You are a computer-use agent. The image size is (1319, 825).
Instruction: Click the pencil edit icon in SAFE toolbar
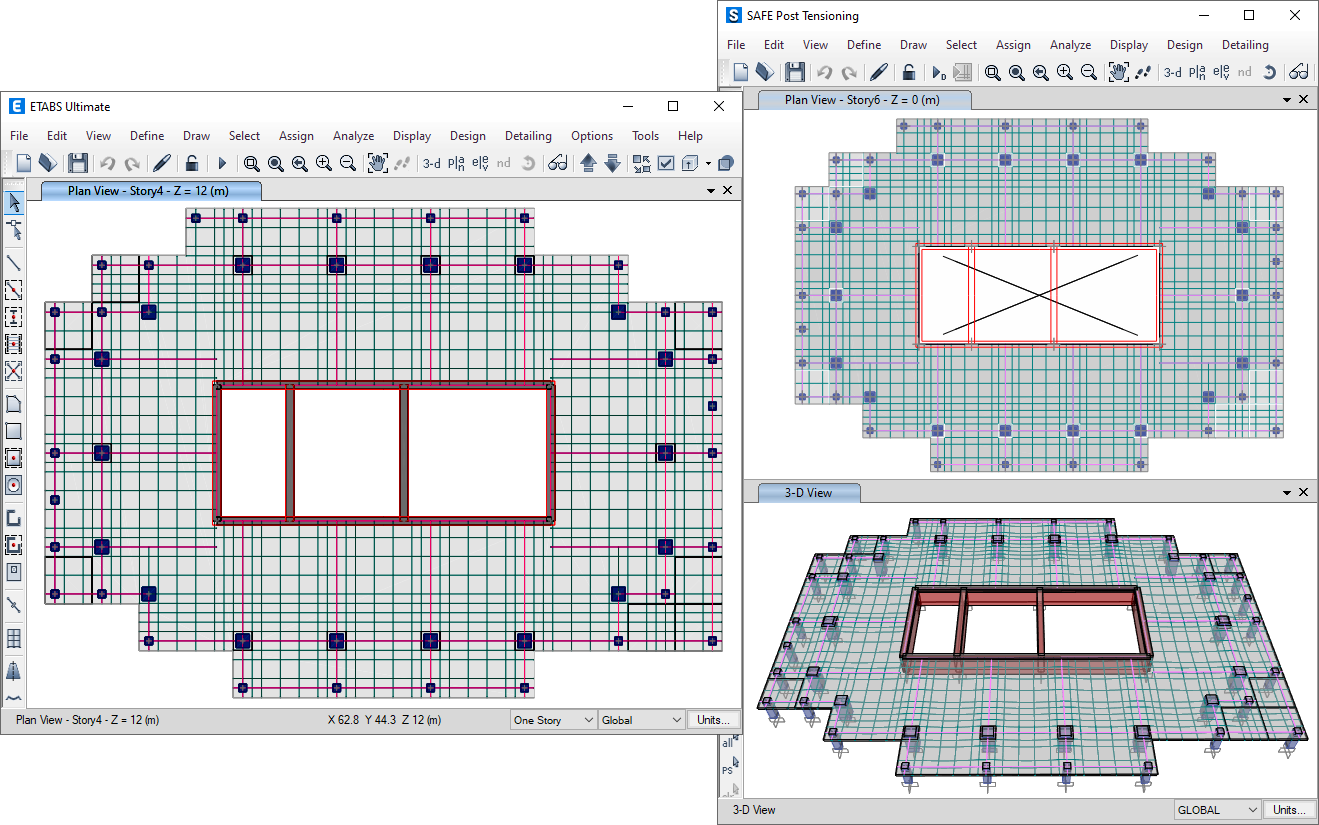(878, 72)
